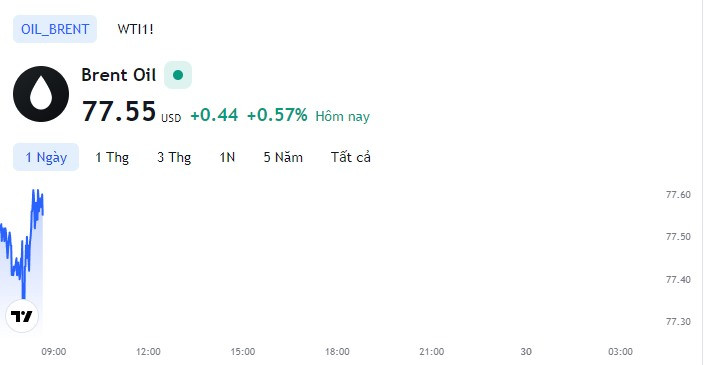Select the 1 Ngày time range
This screenshot has width=704, height=365.
(46, 157)
